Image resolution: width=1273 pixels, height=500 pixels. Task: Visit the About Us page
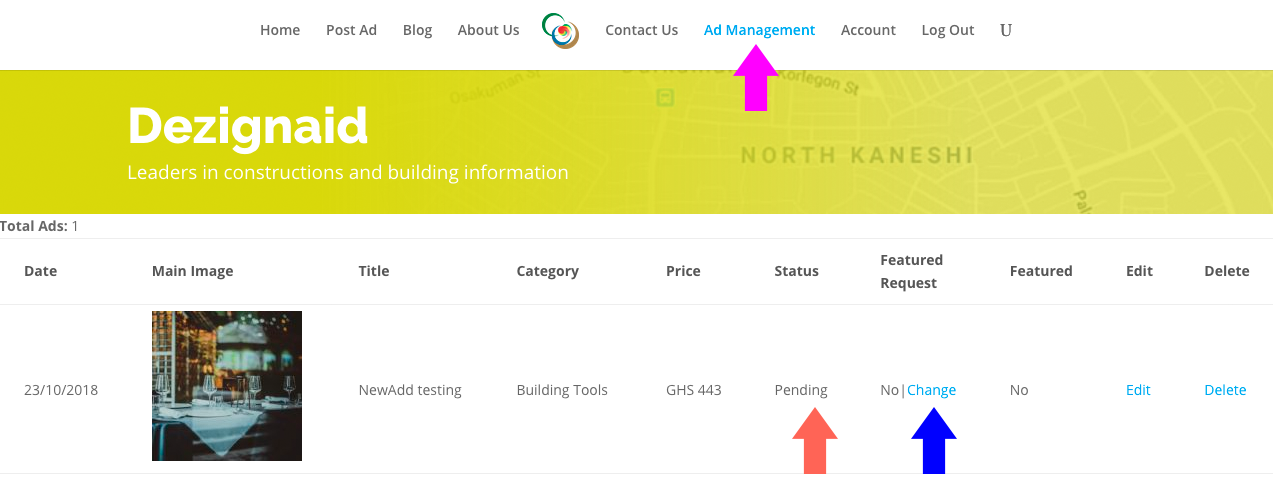click(488, 30)
